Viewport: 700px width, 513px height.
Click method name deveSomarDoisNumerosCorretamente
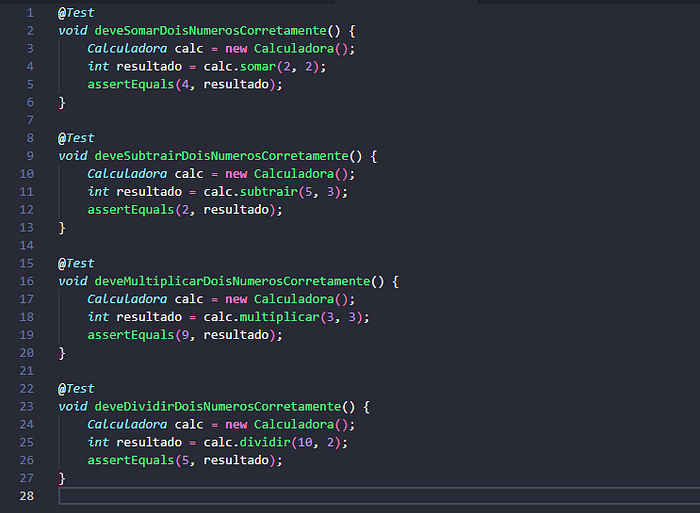click(x=211, y=31)
